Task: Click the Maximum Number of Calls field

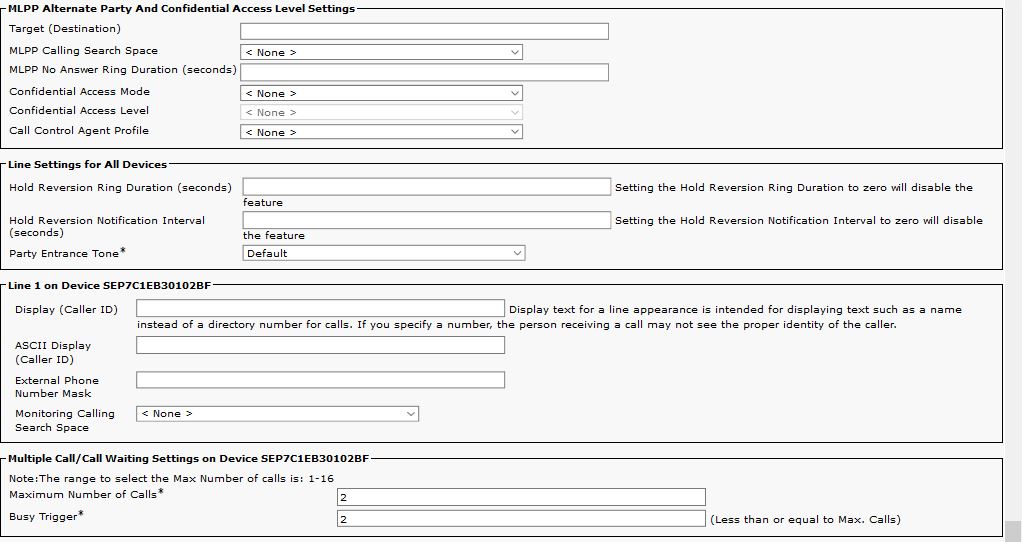Action: pos(521,497)
